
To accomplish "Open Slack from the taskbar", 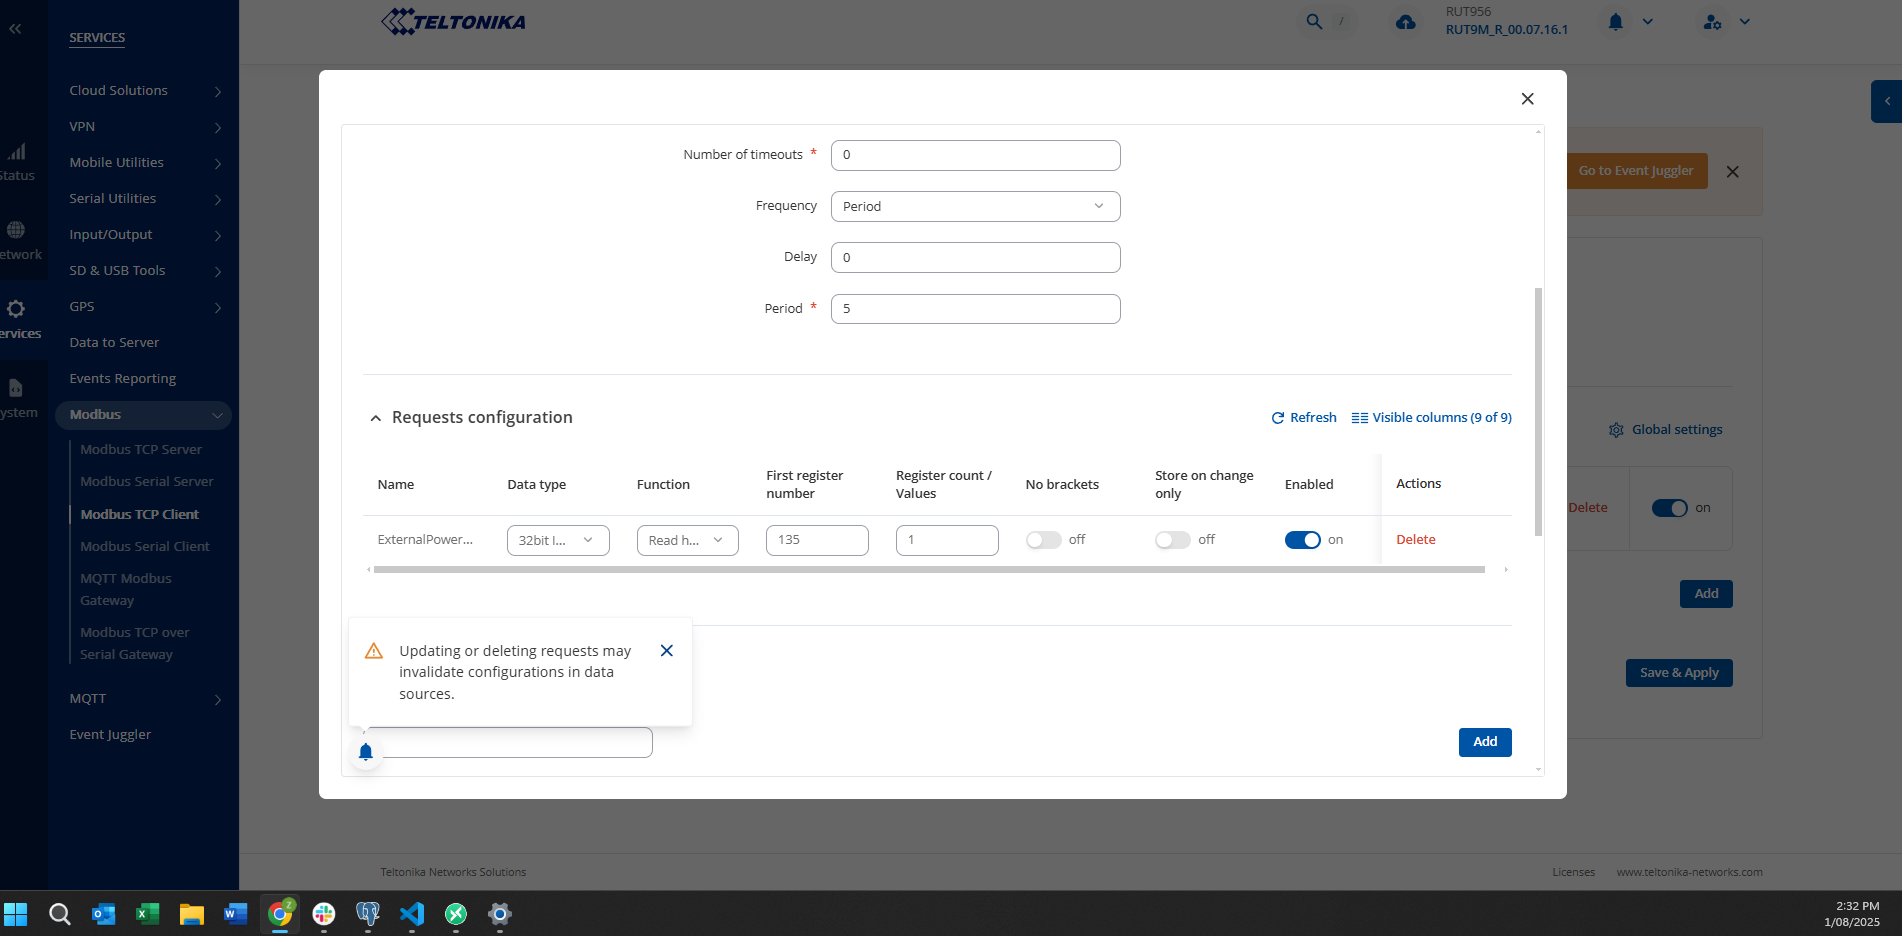I will click(324, 914).
